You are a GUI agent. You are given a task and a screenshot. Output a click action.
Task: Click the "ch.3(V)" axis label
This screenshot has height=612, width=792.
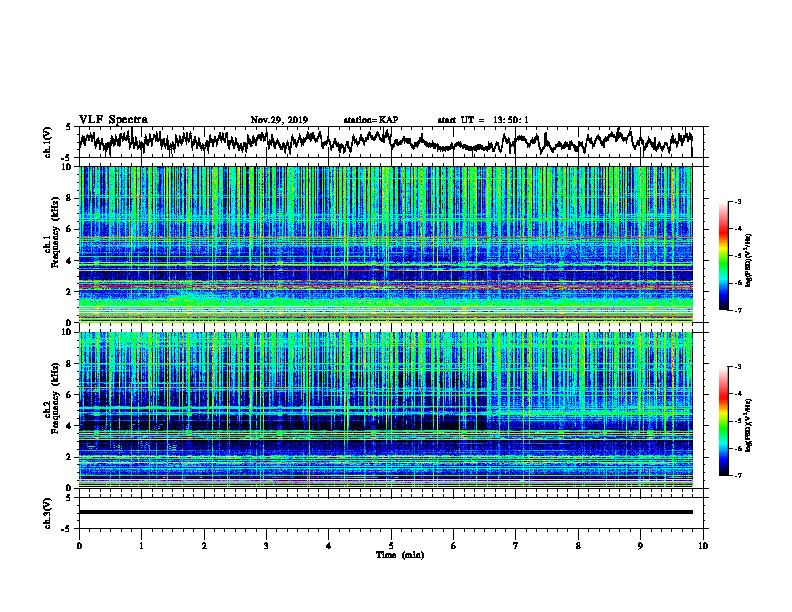pos(48,513)
